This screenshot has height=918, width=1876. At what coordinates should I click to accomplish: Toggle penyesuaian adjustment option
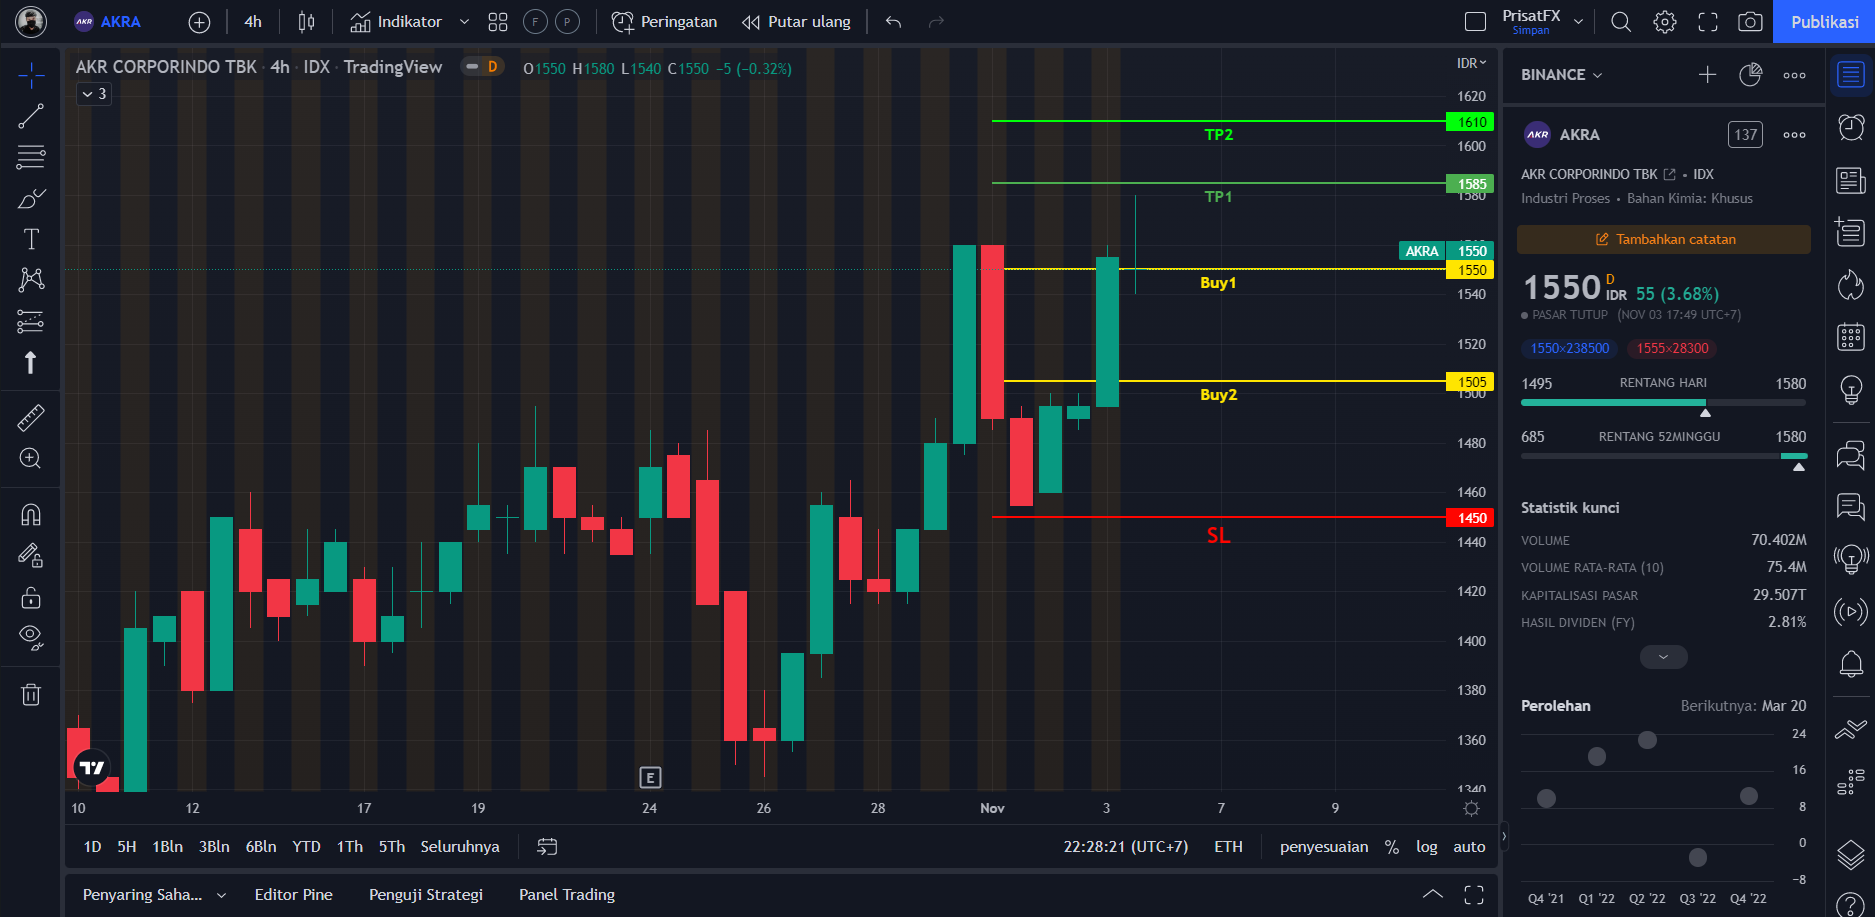1324,847
